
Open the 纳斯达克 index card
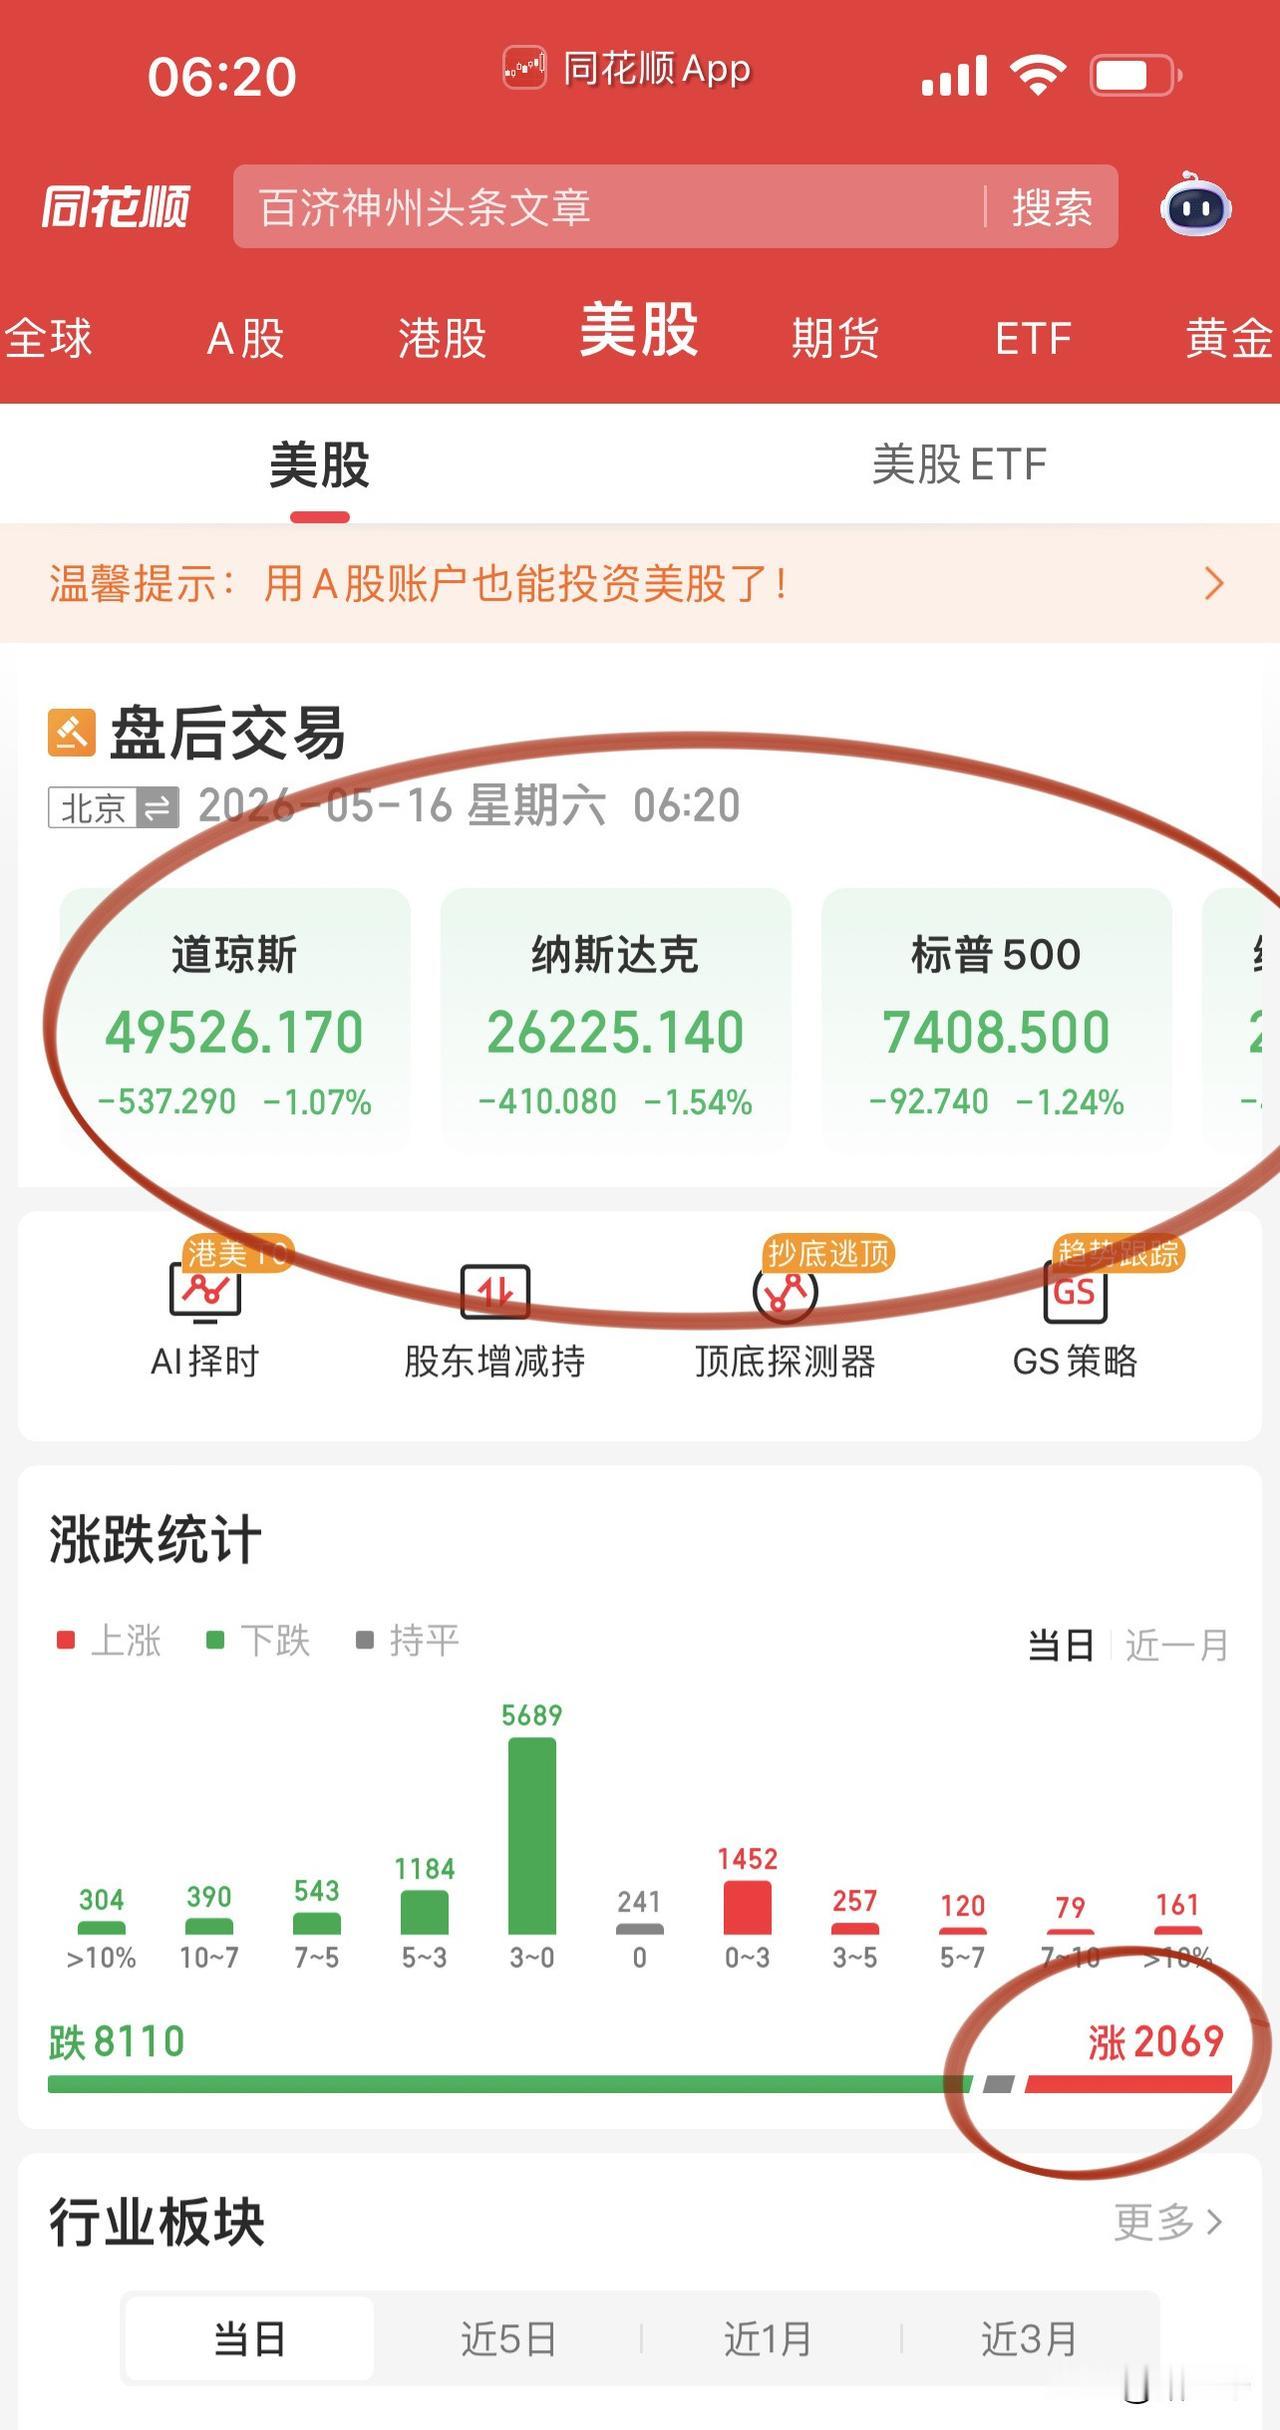coord(616,1018)
